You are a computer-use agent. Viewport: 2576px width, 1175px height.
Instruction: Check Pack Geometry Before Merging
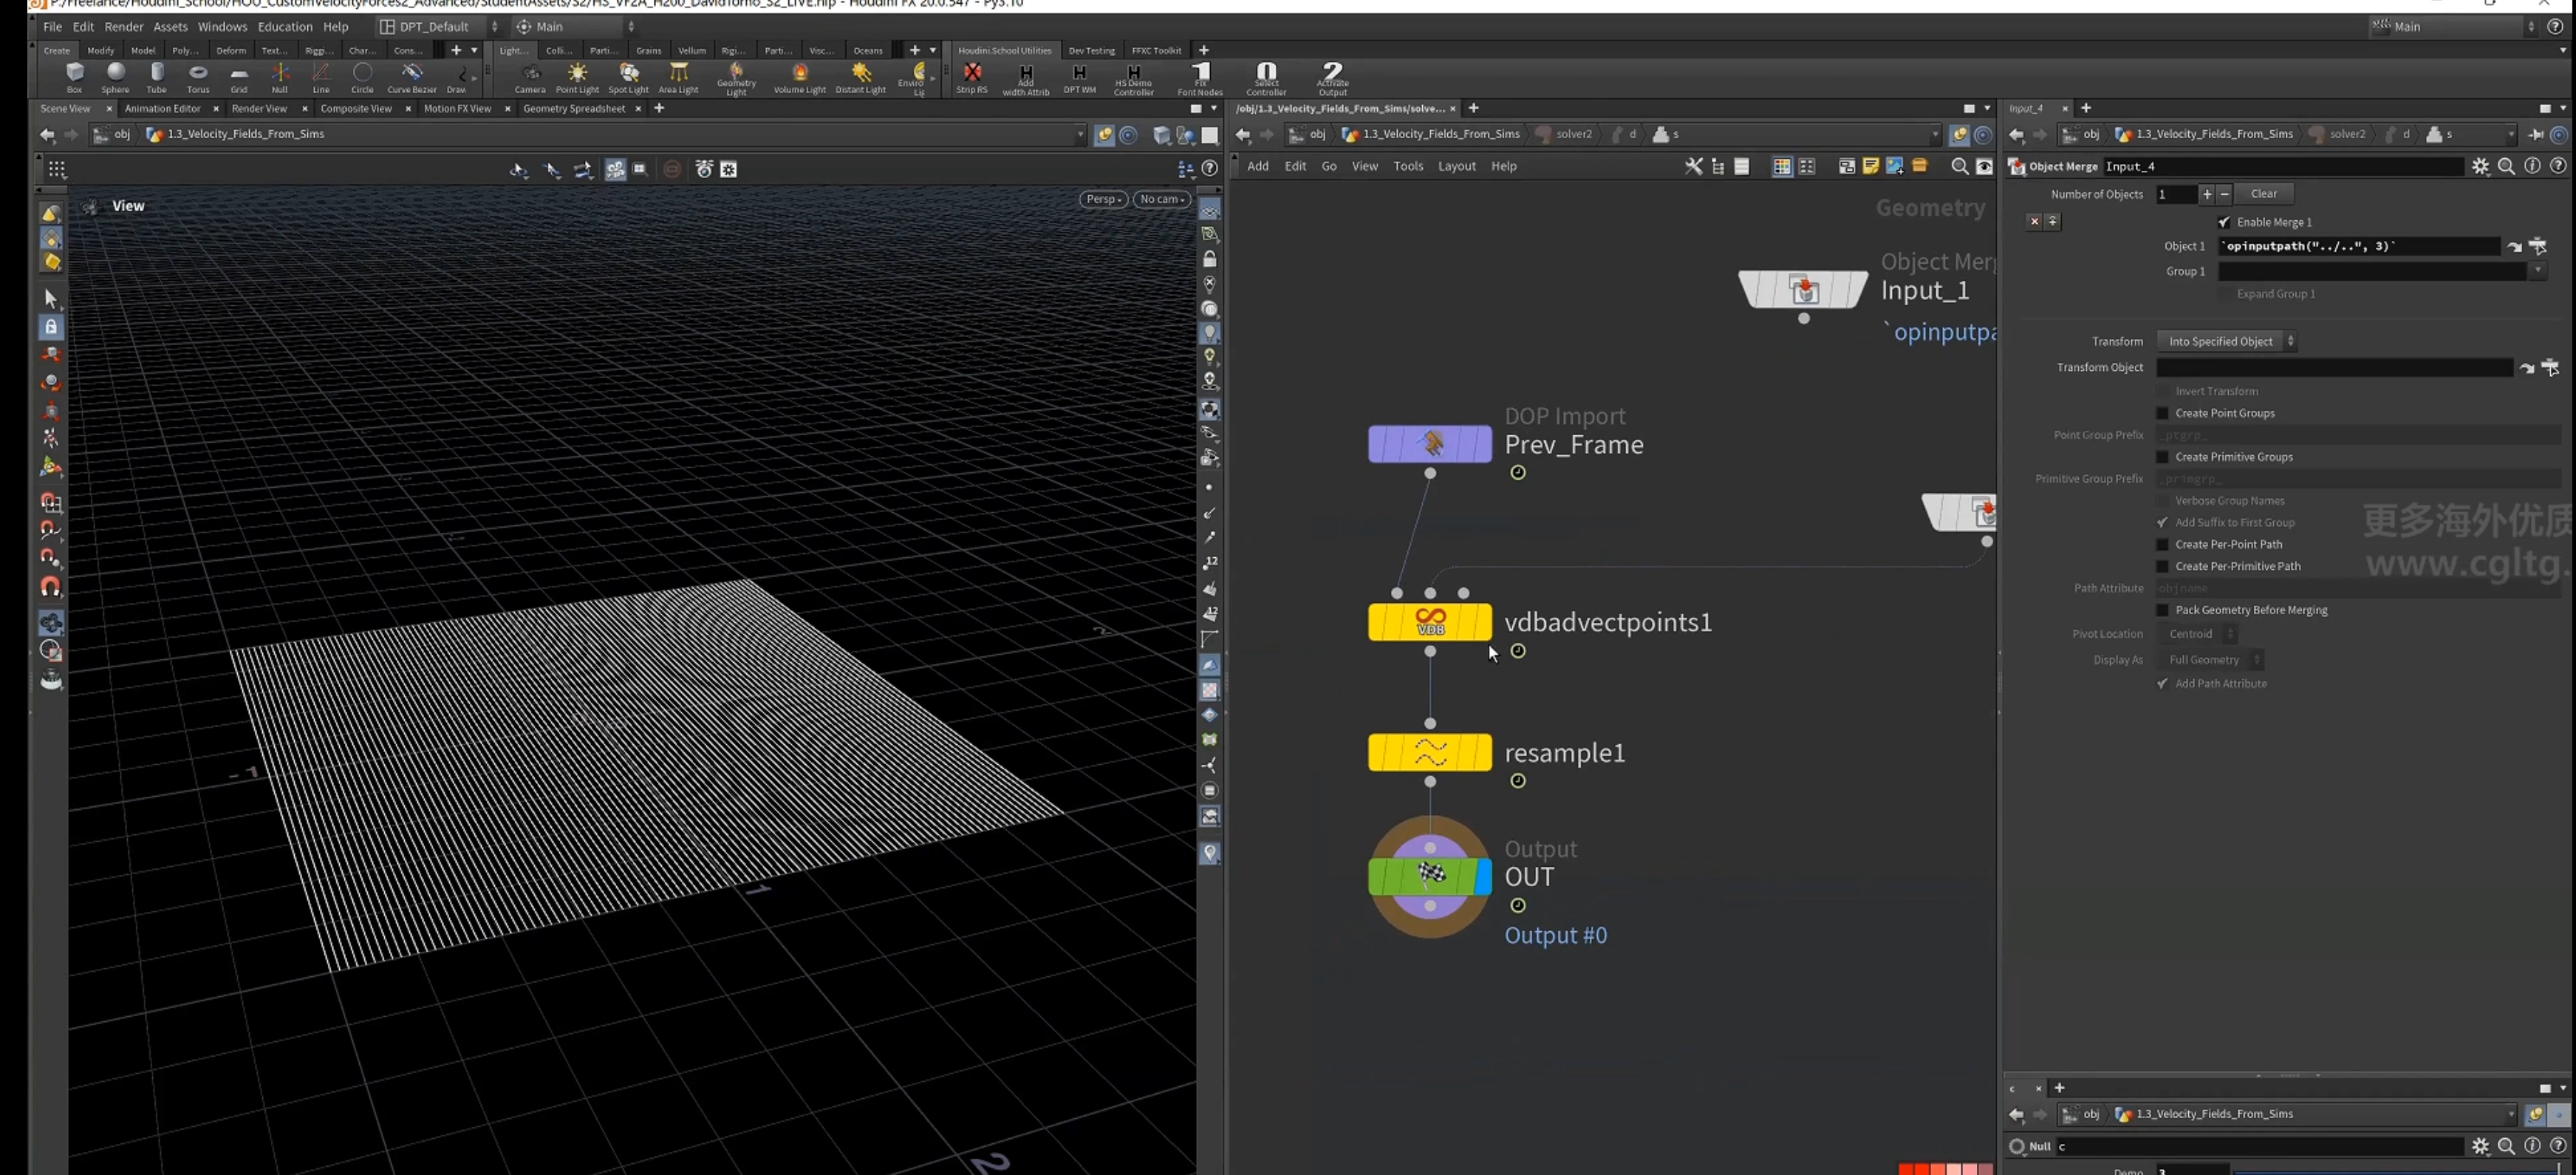pos(2162,610)
